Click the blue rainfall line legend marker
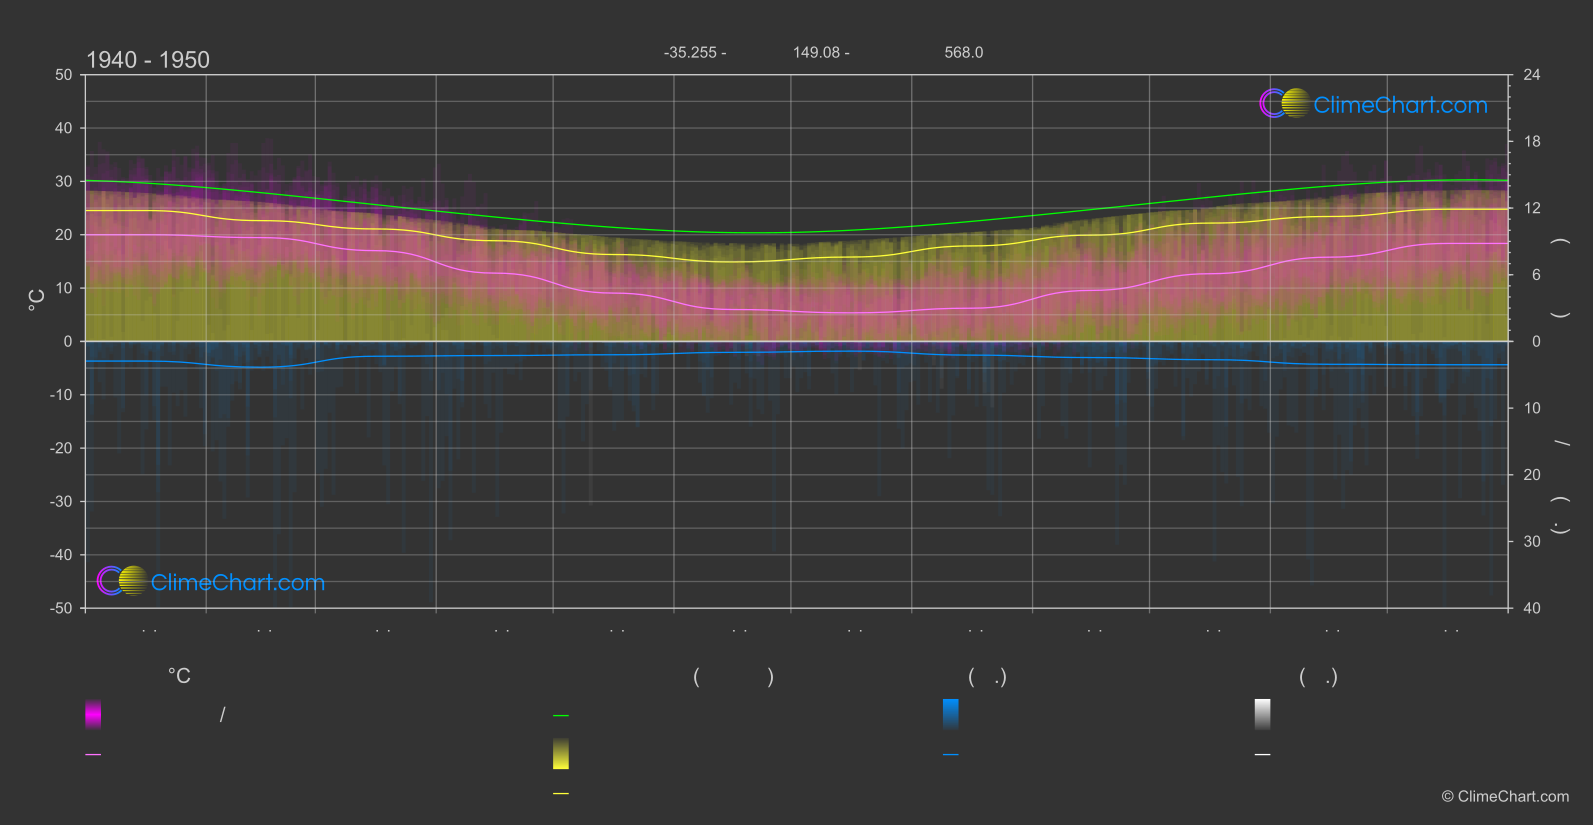This screenshot has height=825, width=1593. [x=951, y=755]
